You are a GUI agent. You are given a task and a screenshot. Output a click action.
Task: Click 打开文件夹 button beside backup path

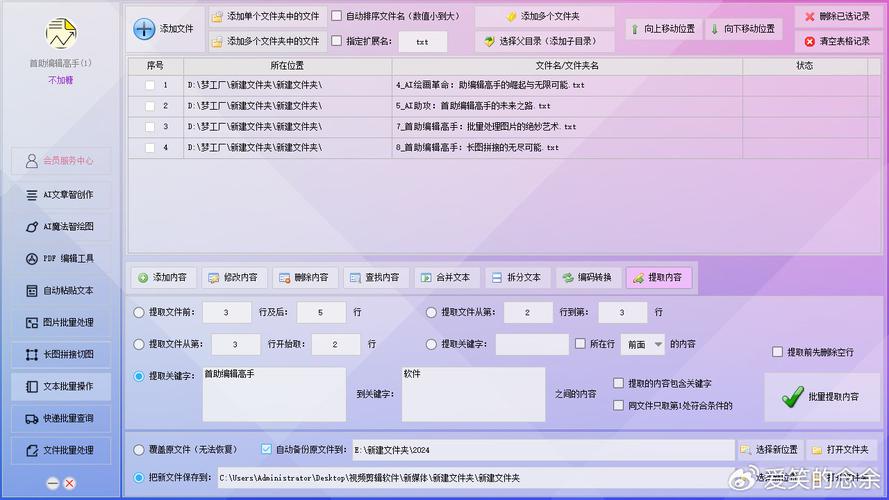[841, 450]
